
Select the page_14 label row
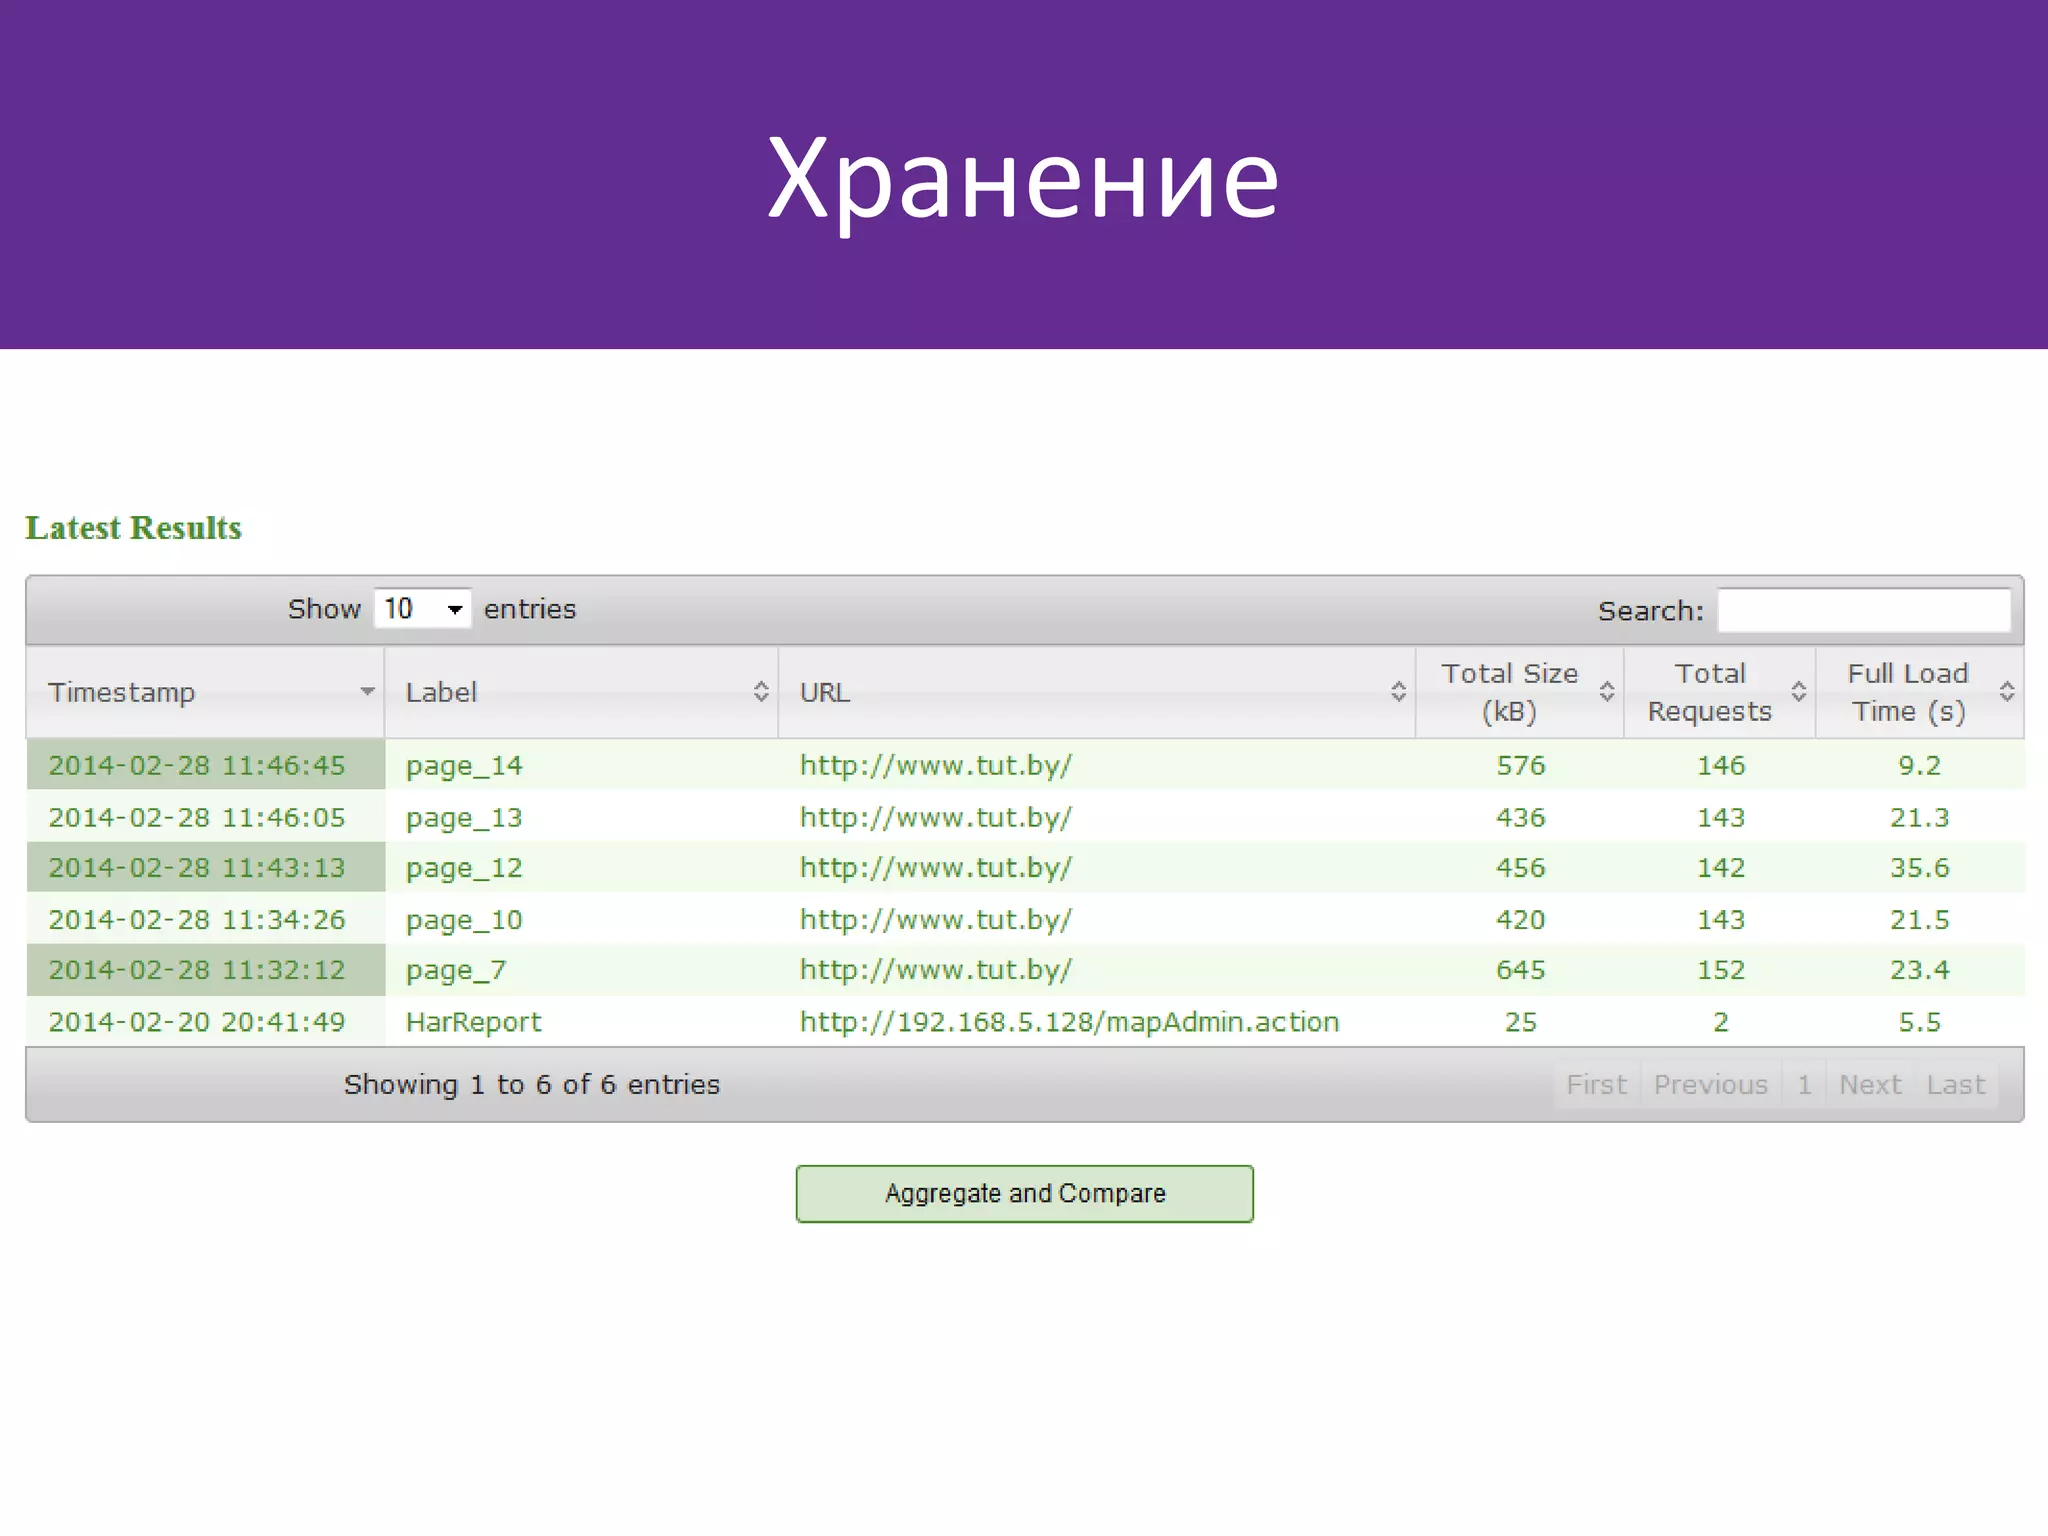point(464,766)
